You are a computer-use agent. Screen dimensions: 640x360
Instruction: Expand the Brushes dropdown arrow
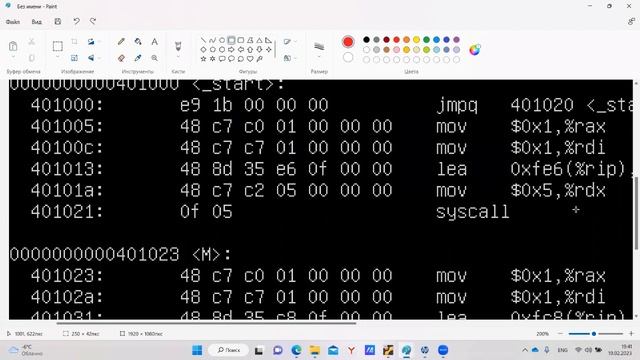(x=178, y=57)
